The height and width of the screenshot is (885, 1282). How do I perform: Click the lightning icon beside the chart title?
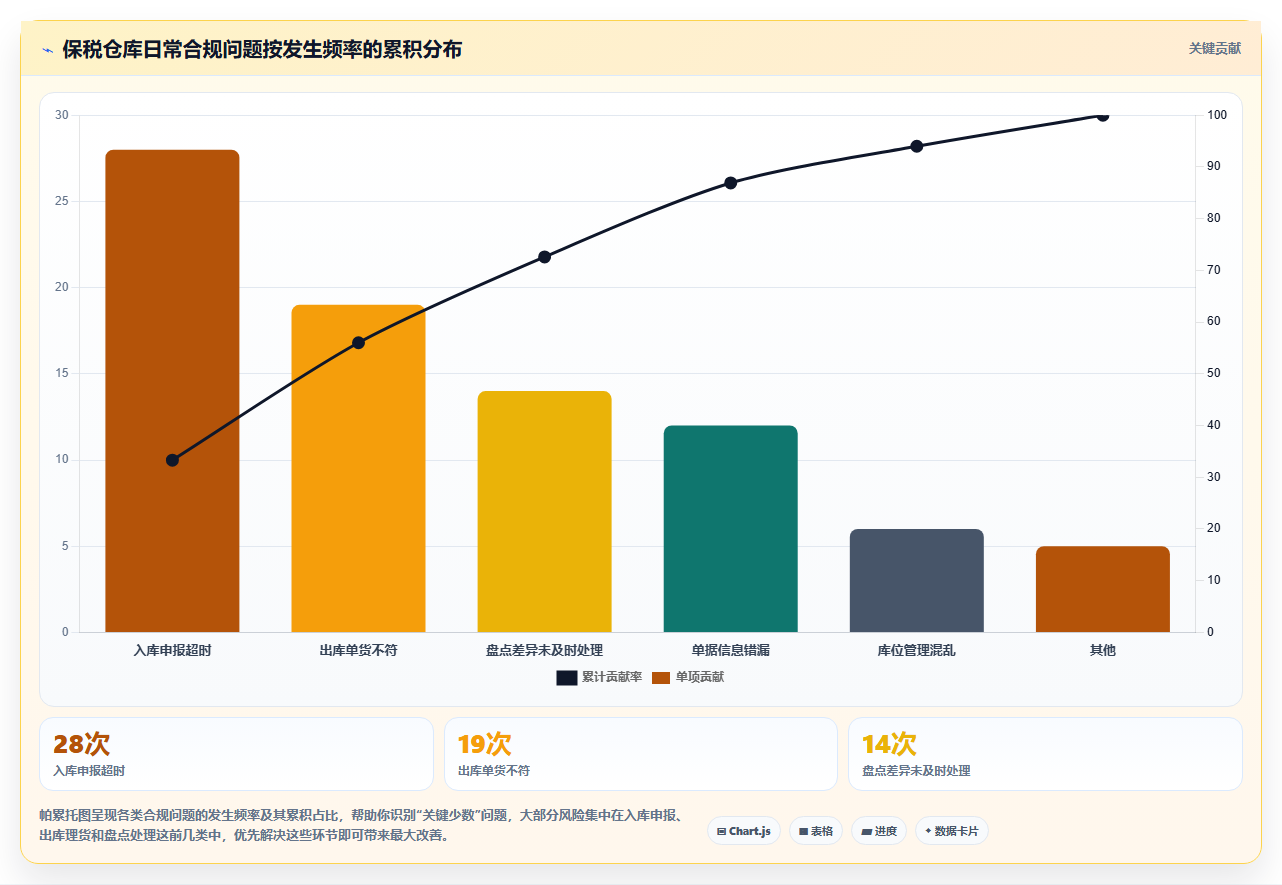point(47,49)
